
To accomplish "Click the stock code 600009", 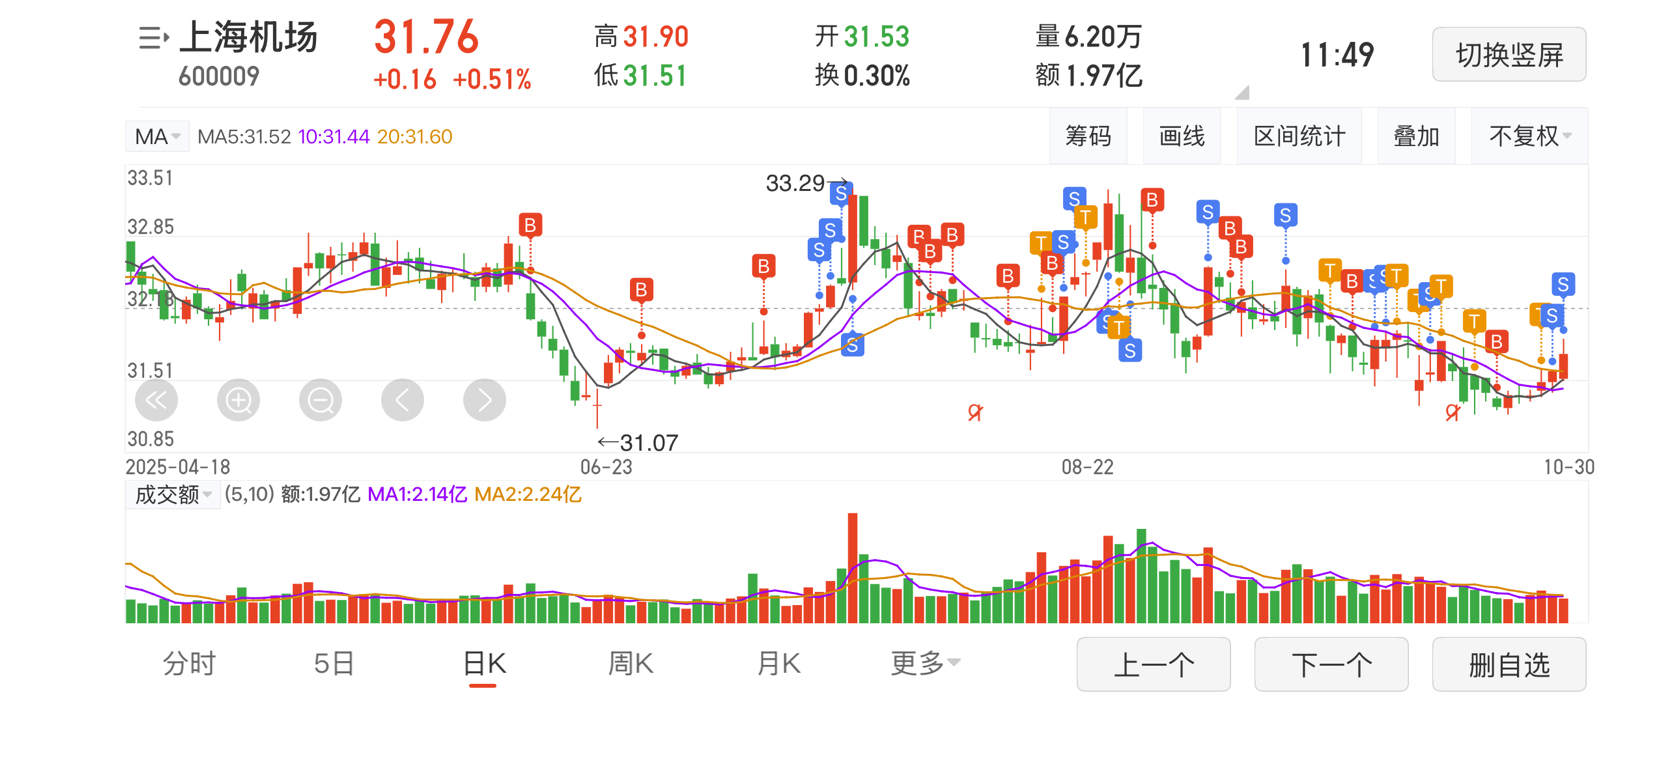I will (x=219, y=77).
